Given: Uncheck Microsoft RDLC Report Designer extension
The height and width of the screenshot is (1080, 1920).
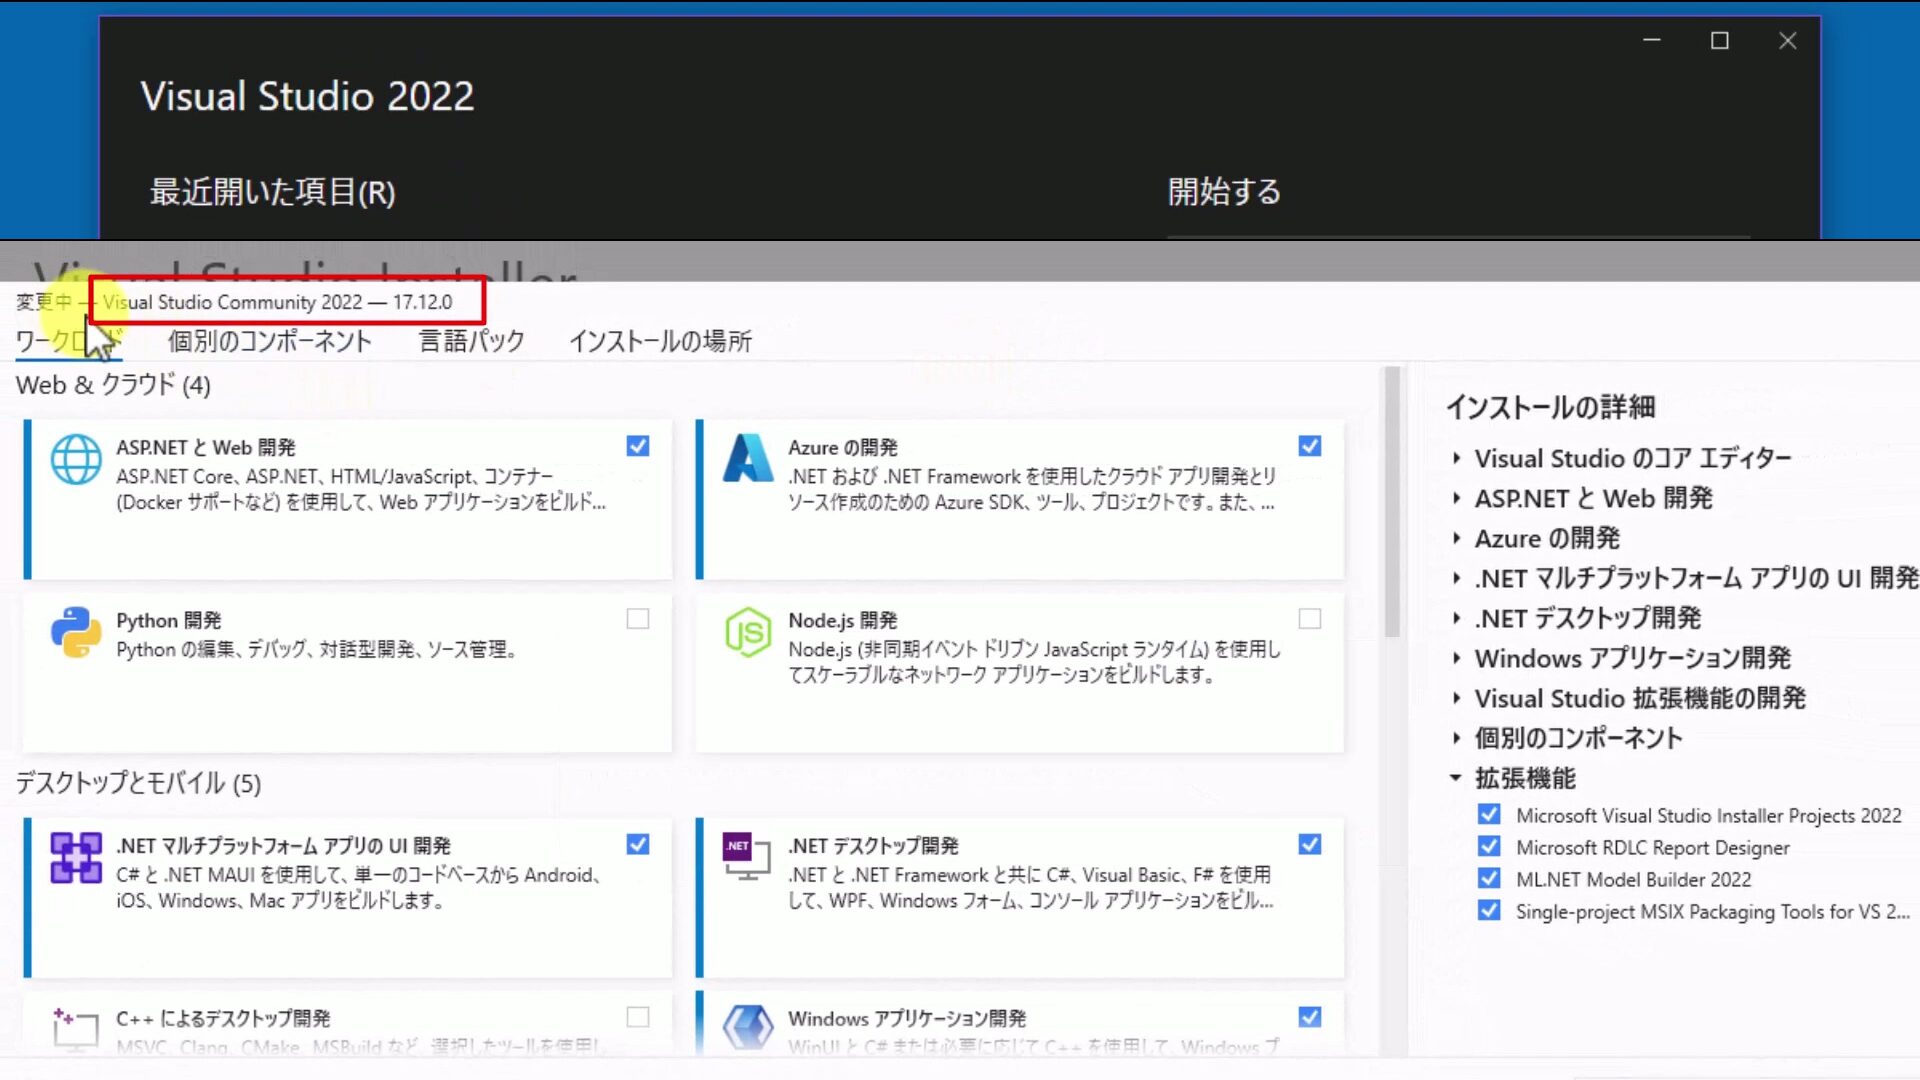Looking at the screenshot, I should tap(1489, 847).
